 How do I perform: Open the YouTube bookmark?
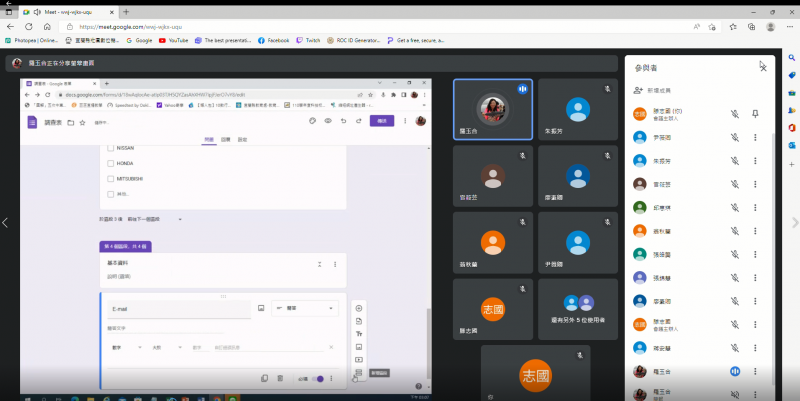(173, 40)
